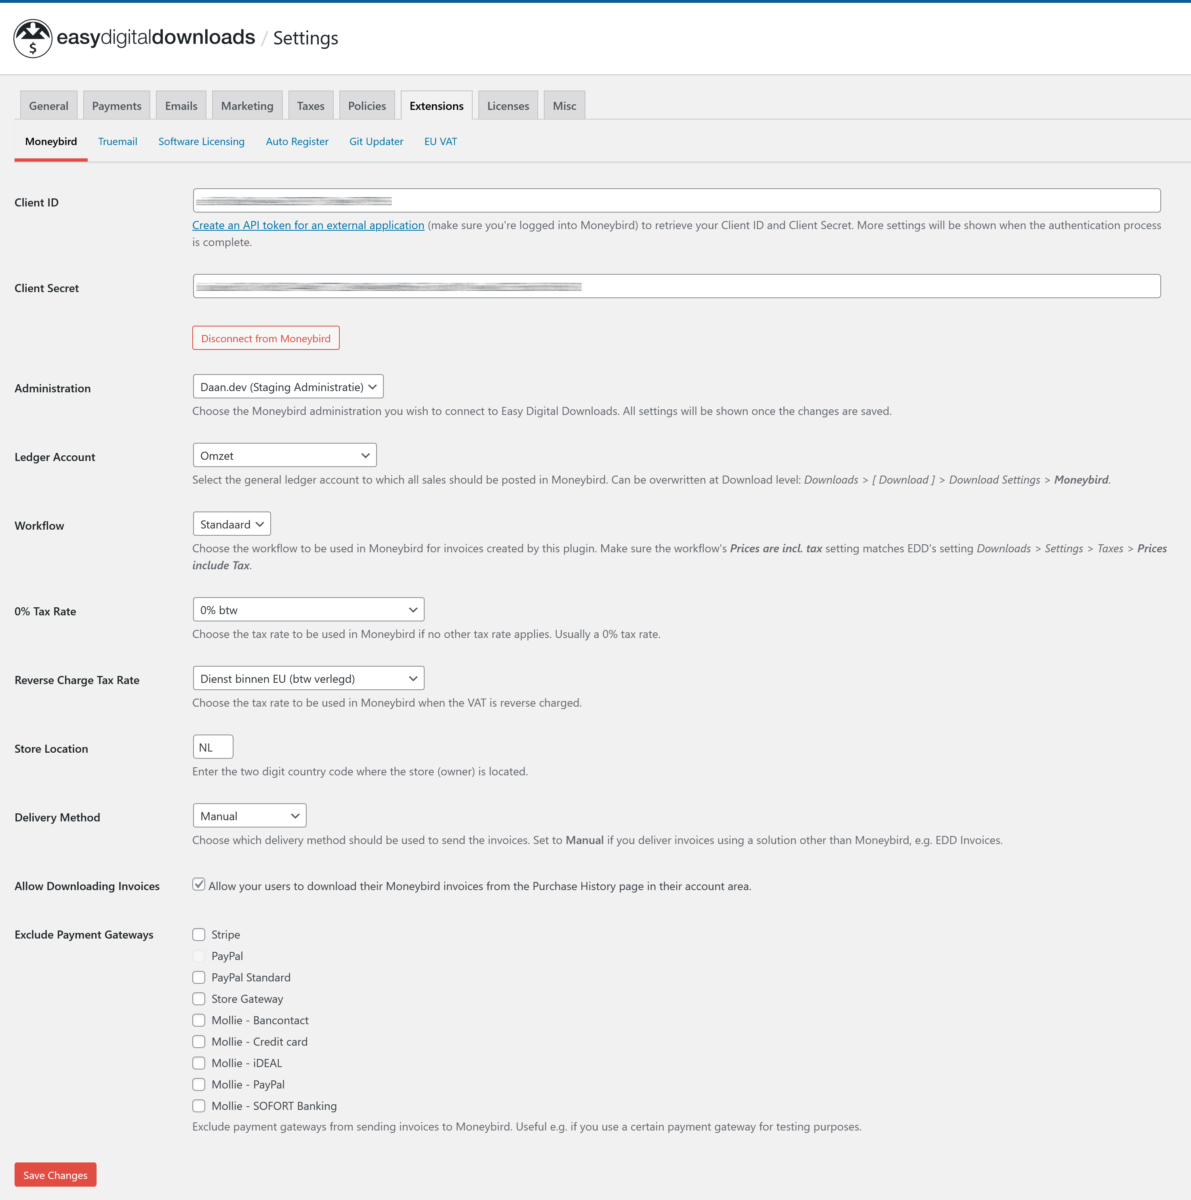The height and width of the screenshot is (1200, 1191).
Task: Open the Truemail section link
Action: coord(118,142)
